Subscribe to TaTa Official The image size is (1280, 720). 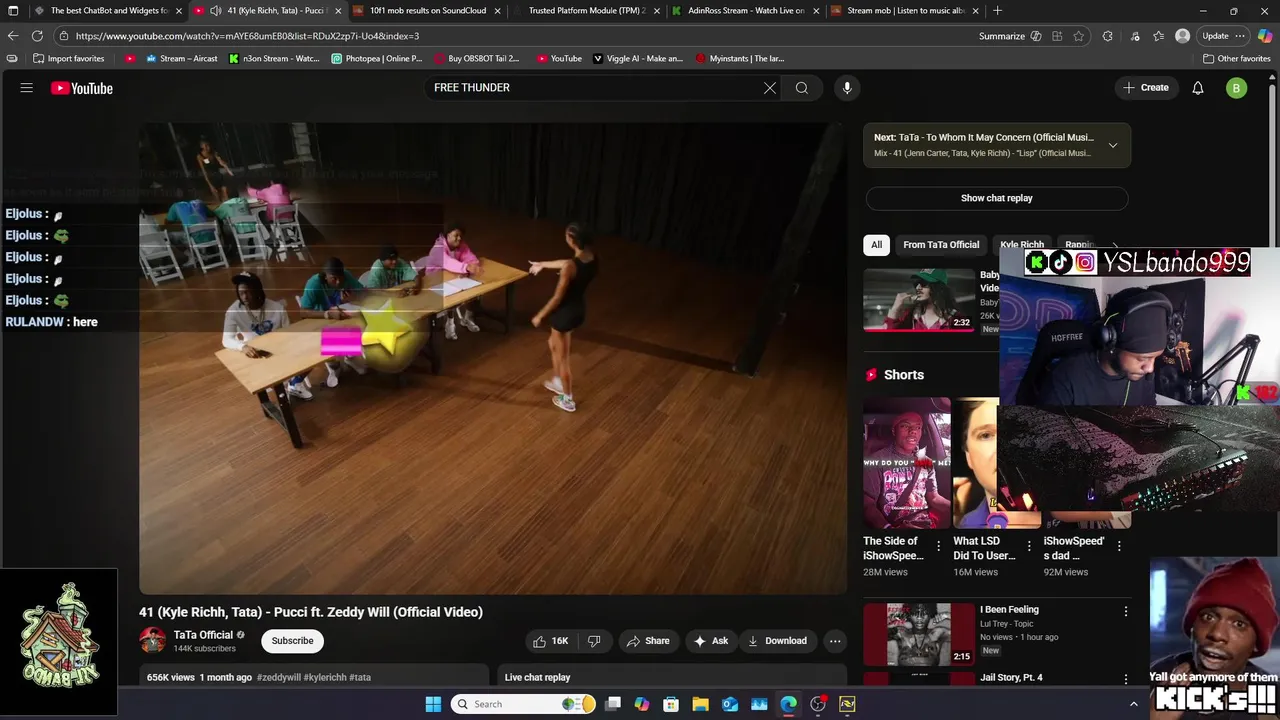point(292,641)
